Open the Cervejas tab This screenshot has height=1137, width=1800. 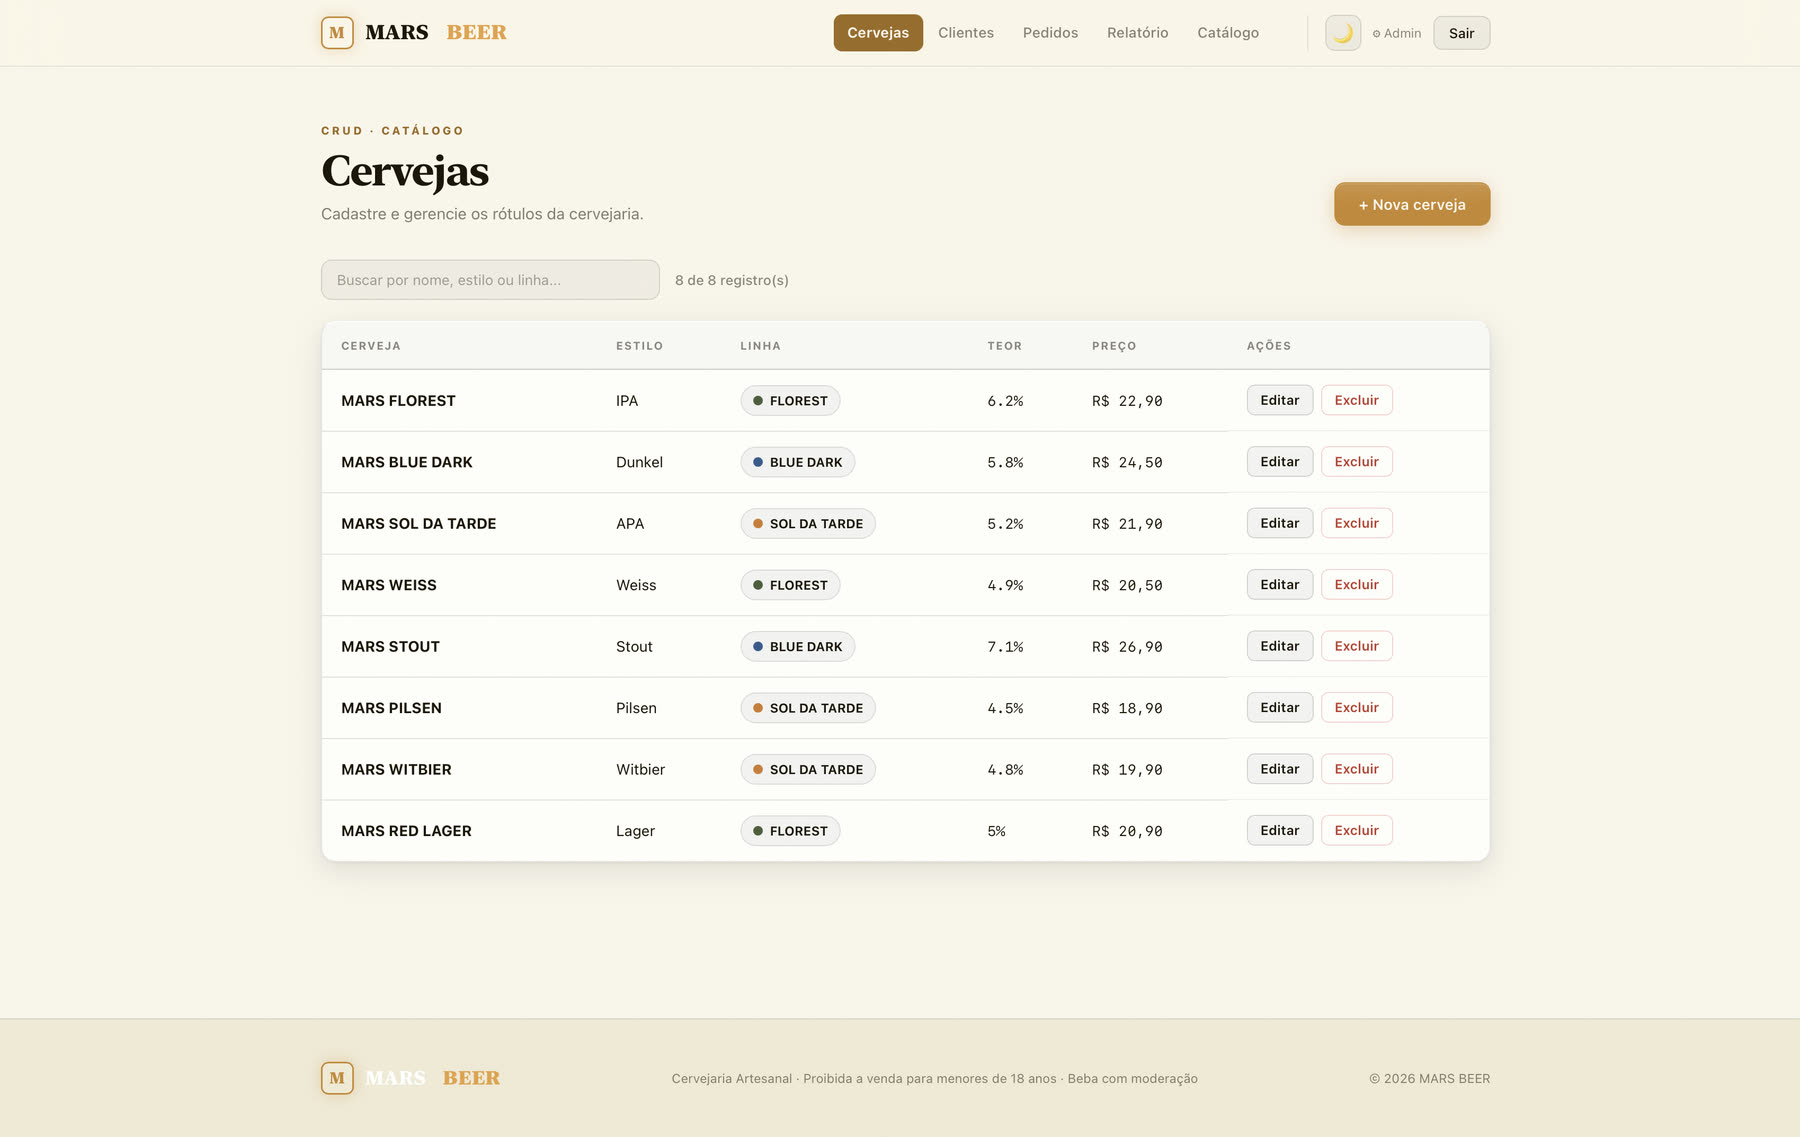[878, 33]
